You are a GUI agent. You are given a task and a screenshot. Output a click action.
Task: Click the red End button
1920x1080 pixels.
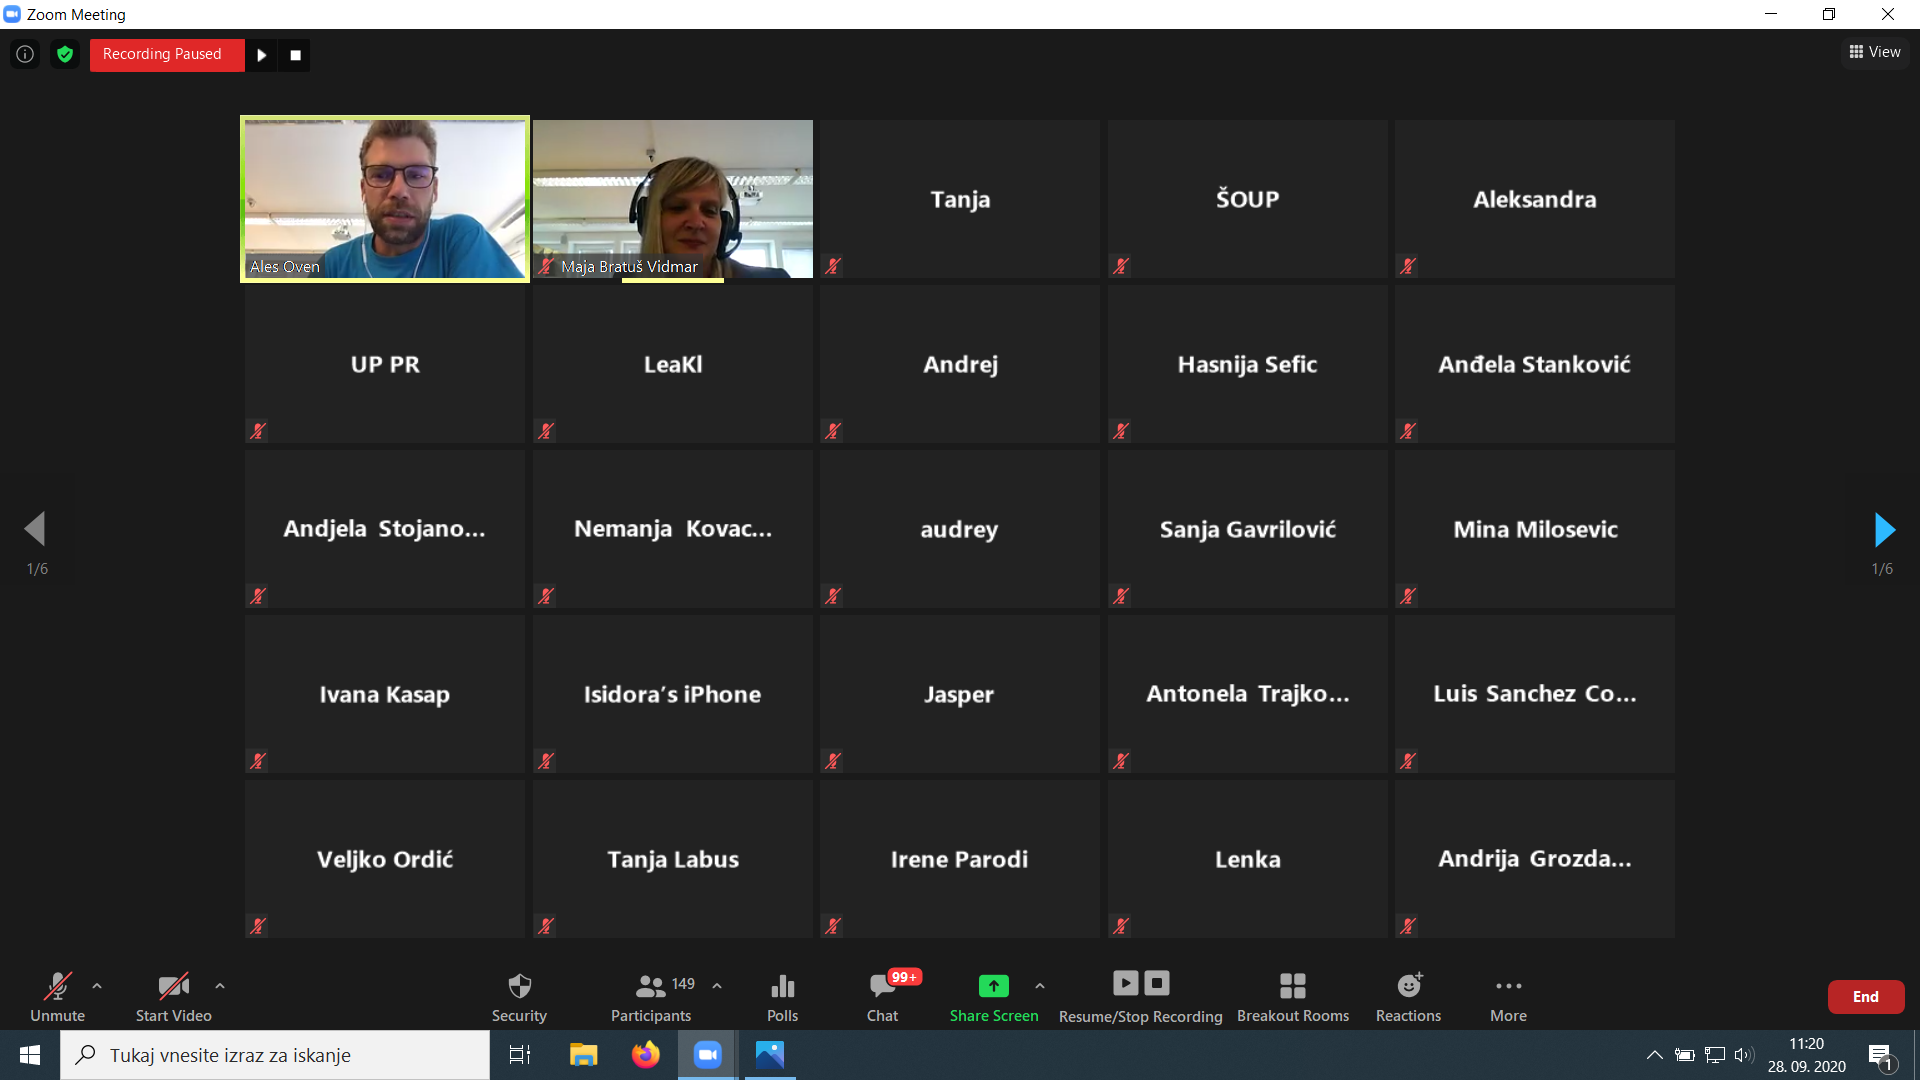[x=1865, y=997]
